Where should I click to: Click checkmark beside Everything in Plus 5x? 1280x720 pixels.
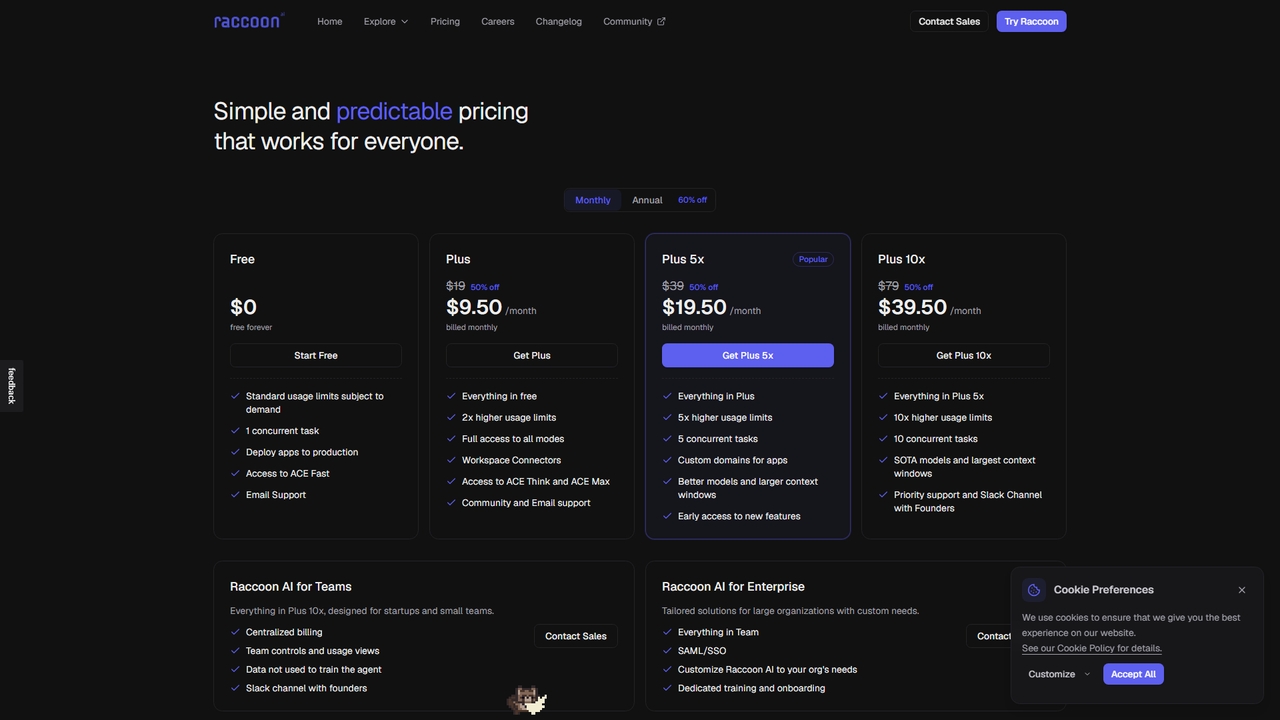point(883,396)
